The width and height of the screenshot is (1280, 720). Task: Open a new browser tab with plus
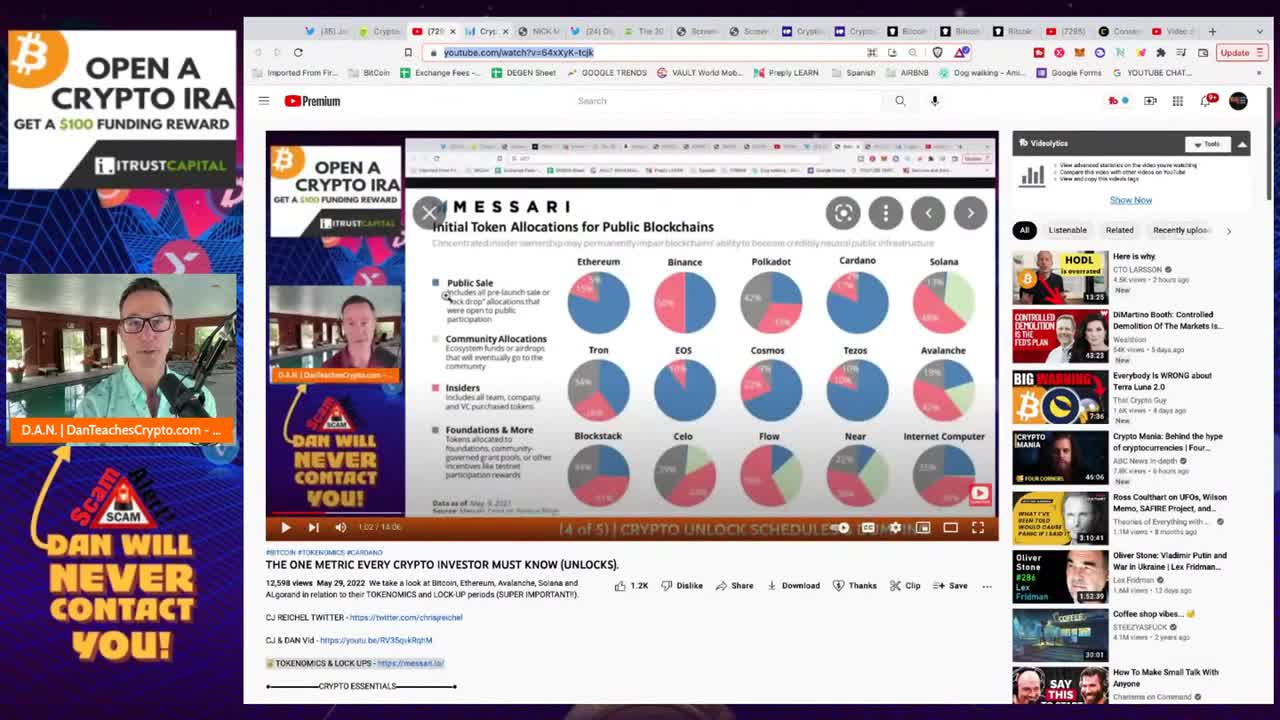1213,31
